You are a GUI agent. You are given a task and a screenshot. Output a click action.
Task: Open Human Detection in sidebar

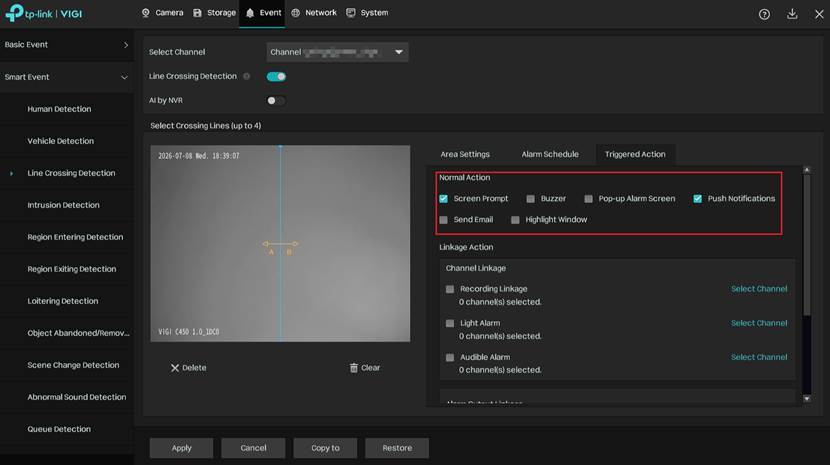pos(67,109)
